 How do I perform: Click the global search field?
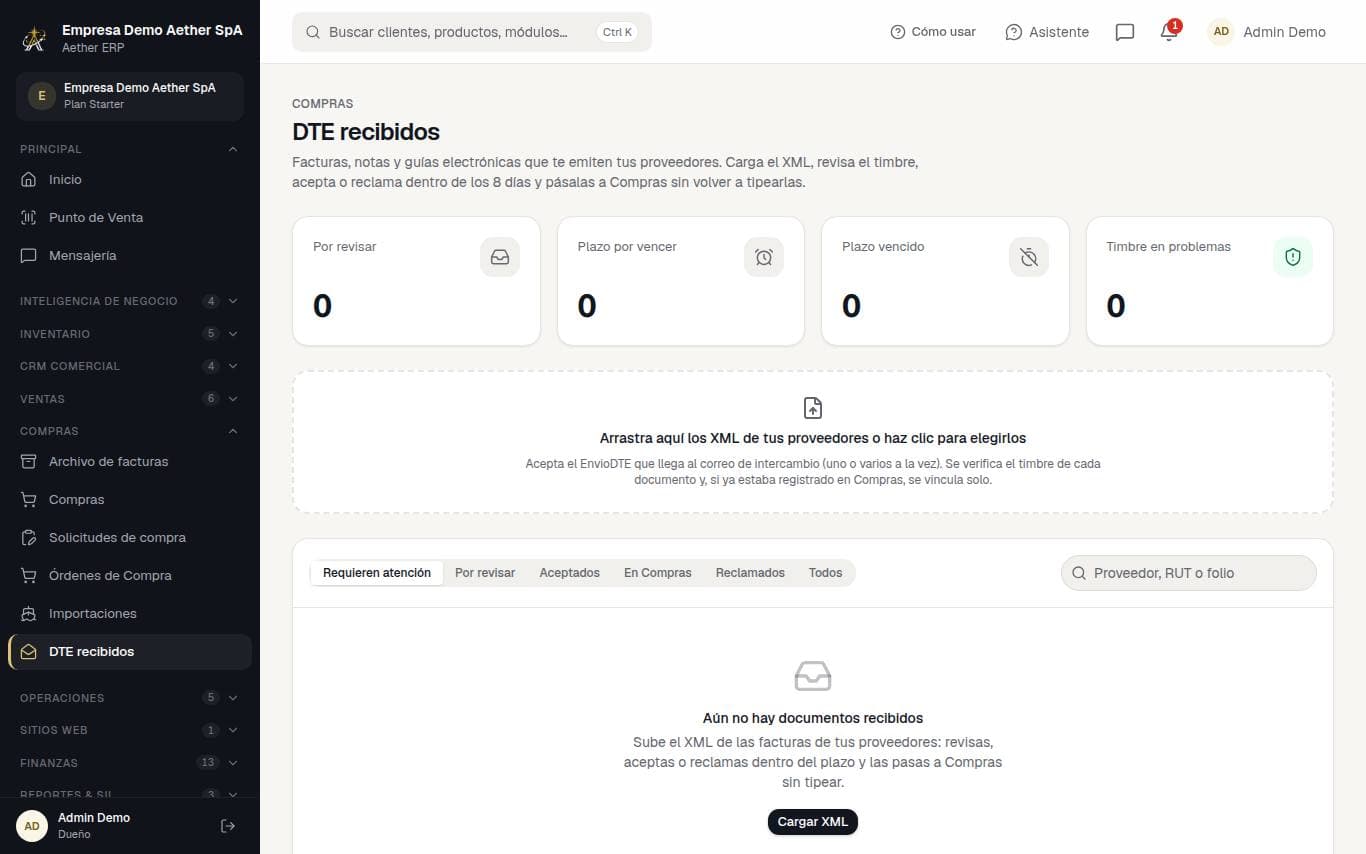(x=472, y=32)
